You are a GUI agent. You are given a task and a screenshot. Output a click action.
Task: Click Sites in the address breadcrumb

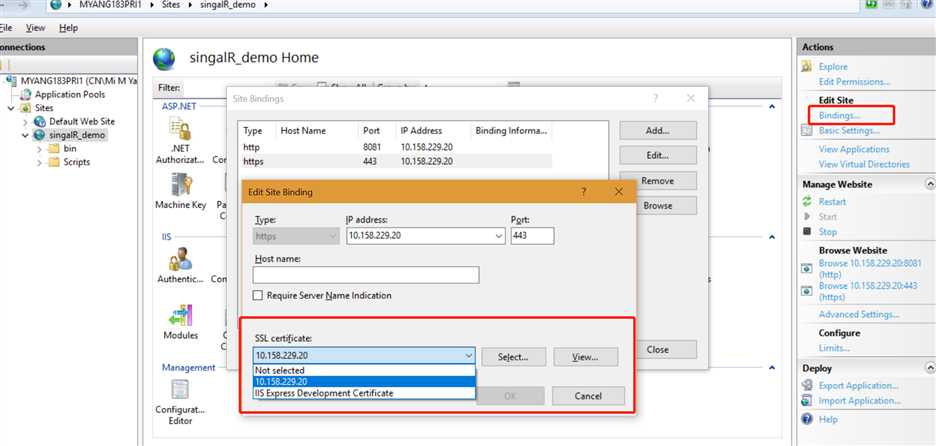pyautogui.click(x=171, y=5)
